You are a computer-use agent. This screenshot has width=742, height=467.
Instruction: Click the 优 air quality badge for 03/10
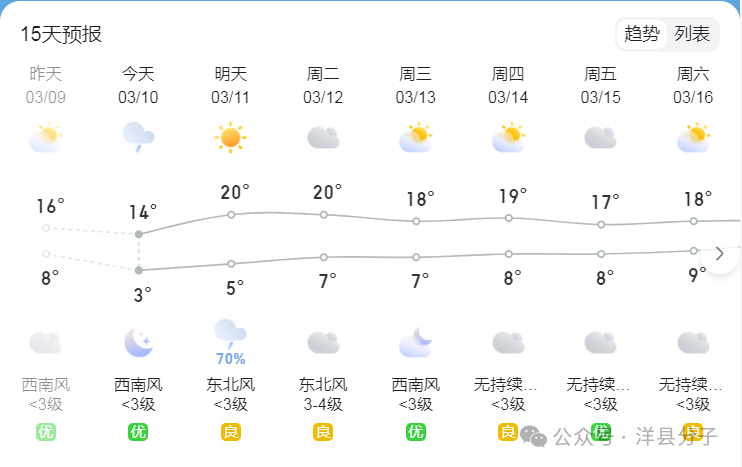click(138, 432)
